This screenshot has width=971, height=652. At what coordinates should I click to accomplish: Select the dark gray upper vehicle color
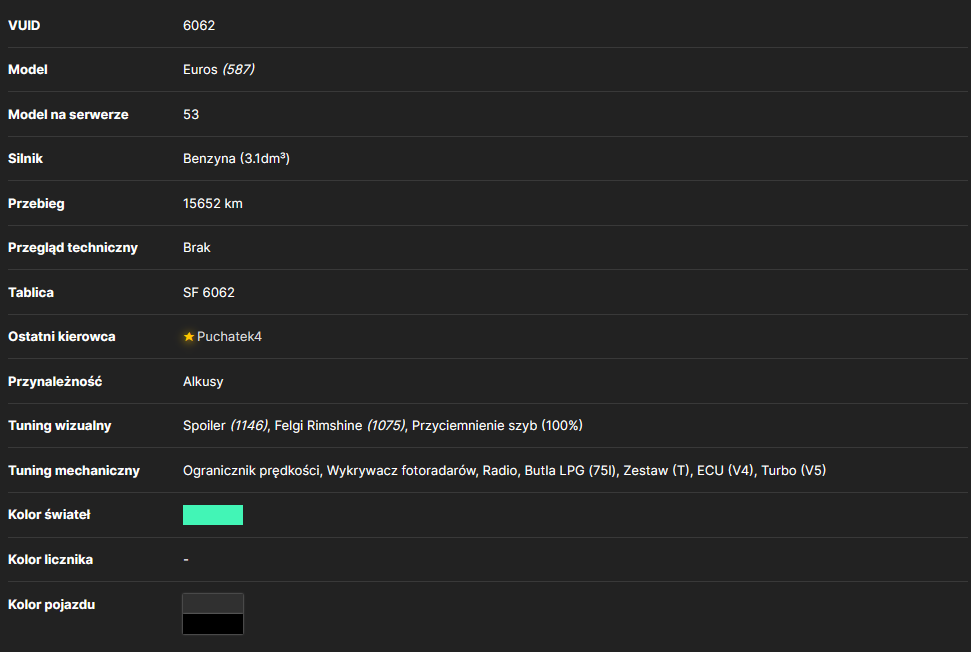212,604
